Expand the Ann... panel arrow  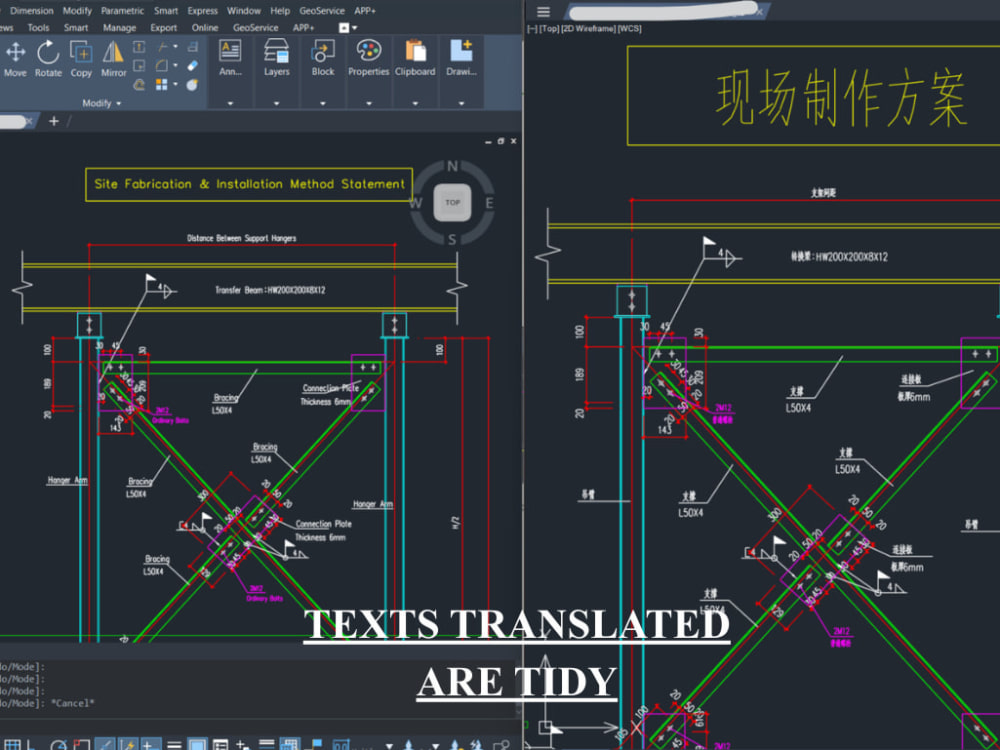[x=230, y=103]
